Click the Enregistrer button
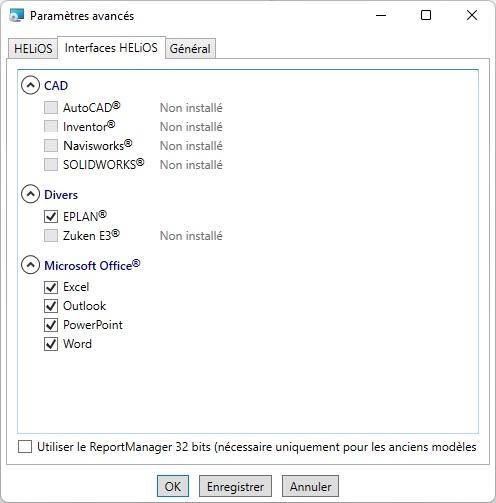 point(235,486)
